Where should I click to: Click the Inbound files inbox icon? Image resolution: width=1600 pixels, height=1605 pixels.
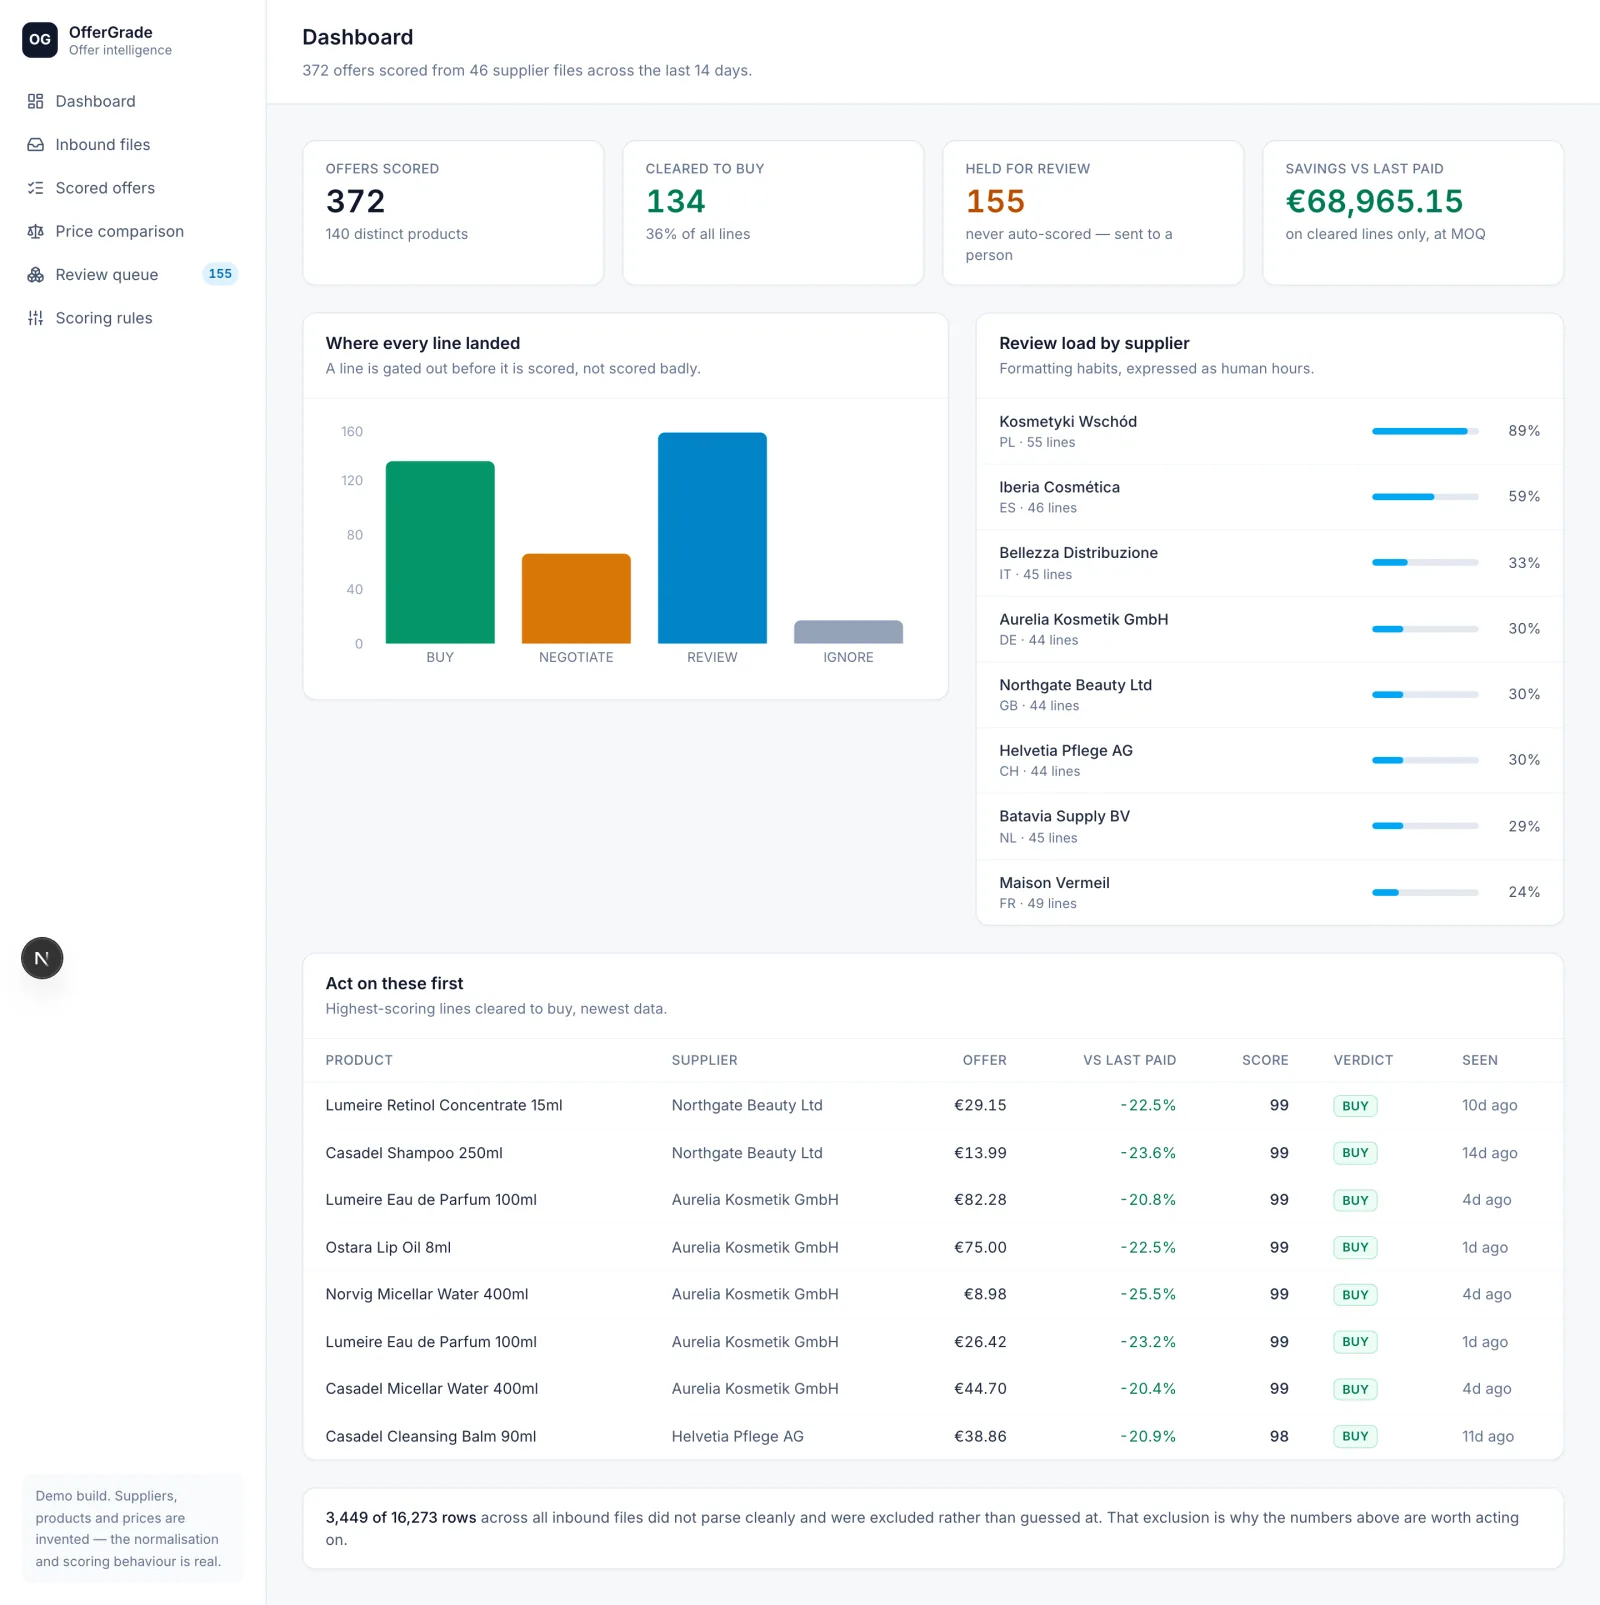(36, 145)
